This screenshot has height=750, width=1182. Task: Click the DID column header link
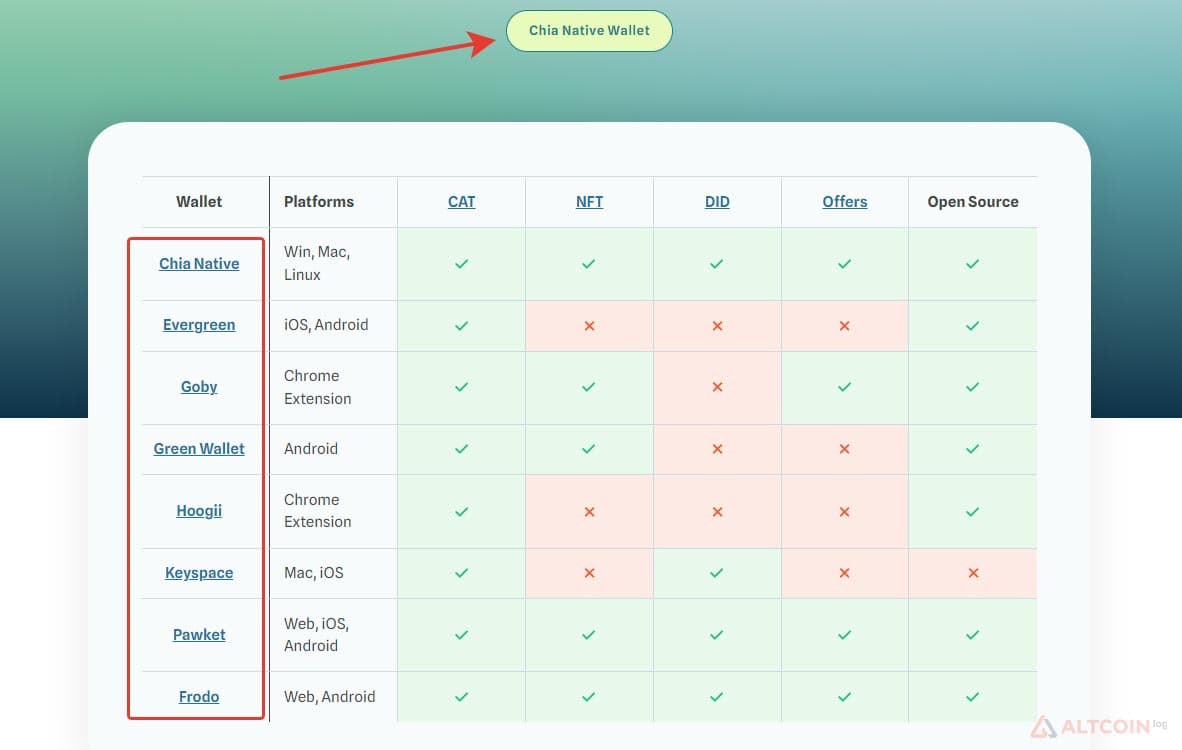(717, 202)
